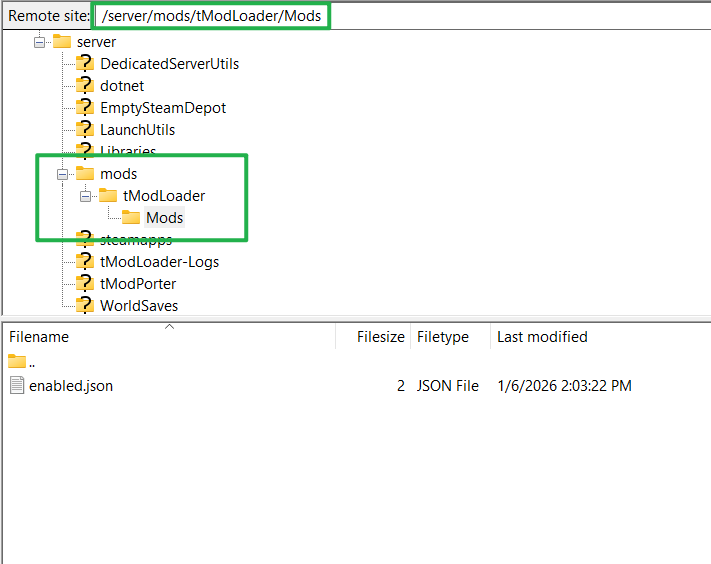Sort files by Filename column

click(x=40, y=337)
